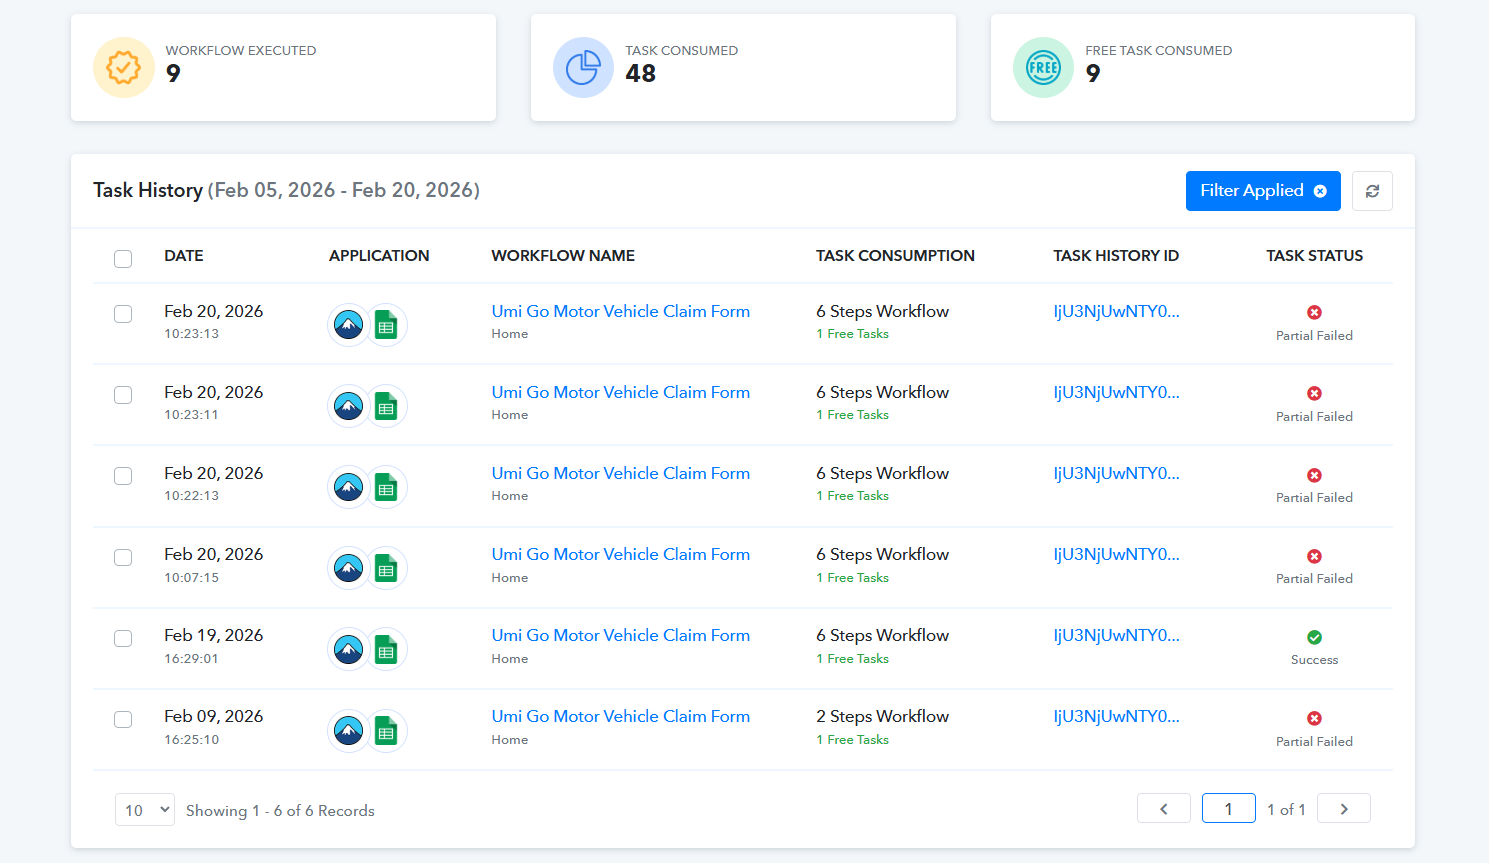The height and width of the screenshot is (863, 1489).
Task: Select the checkbox for the 10:23:11 task
Action: pos(123,395)
